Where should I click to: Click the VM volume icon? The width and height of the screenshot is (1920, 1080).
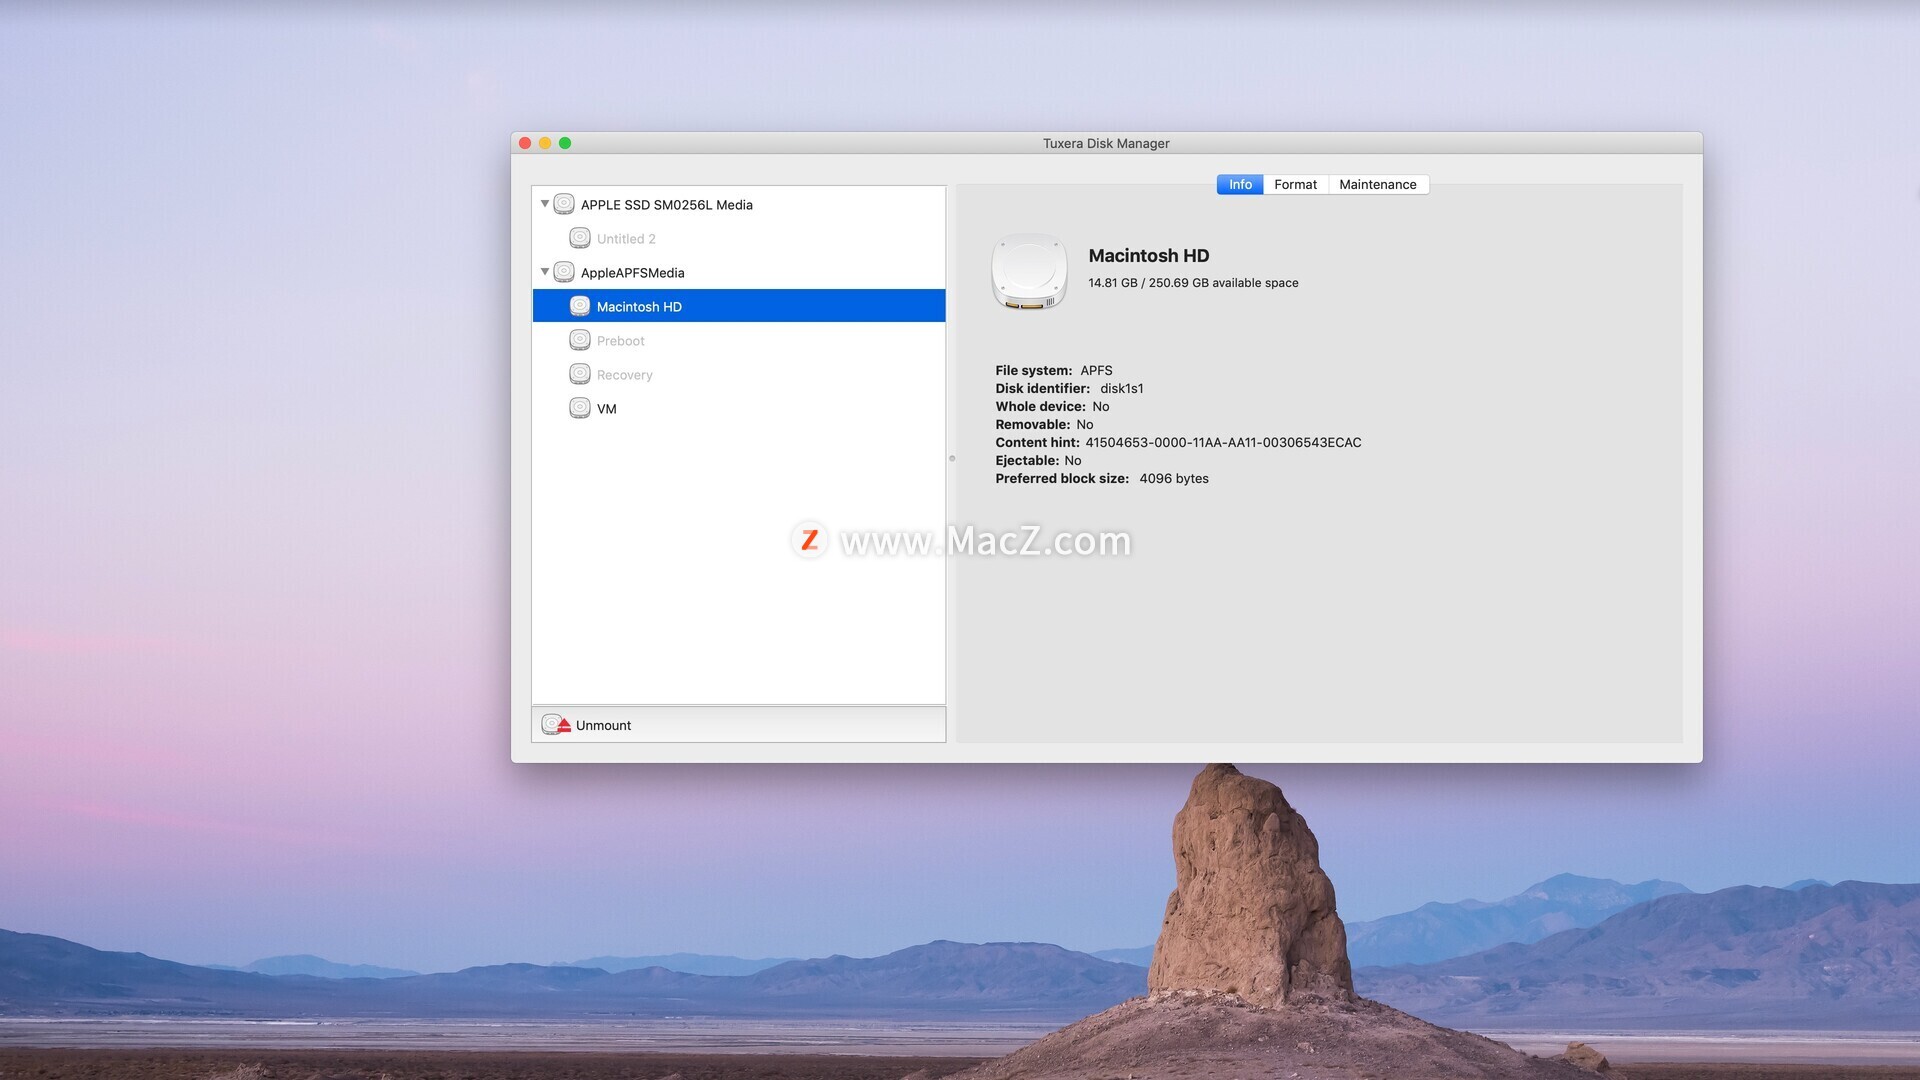pyautogui.click(x=580, y=408)
